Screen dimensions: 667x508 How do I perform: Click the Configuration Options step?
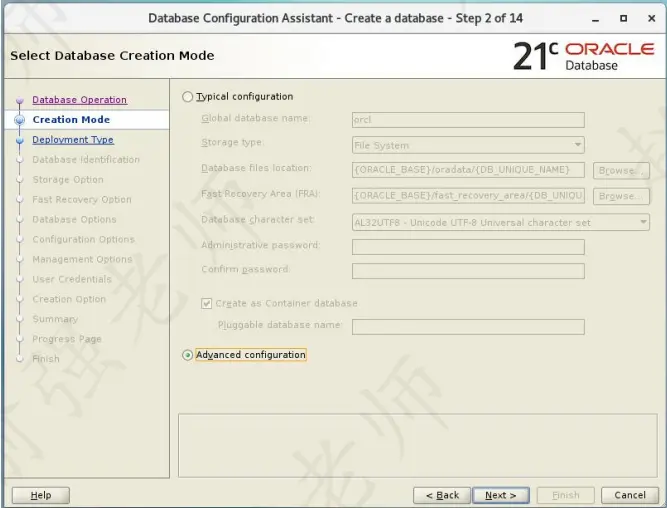83,240
